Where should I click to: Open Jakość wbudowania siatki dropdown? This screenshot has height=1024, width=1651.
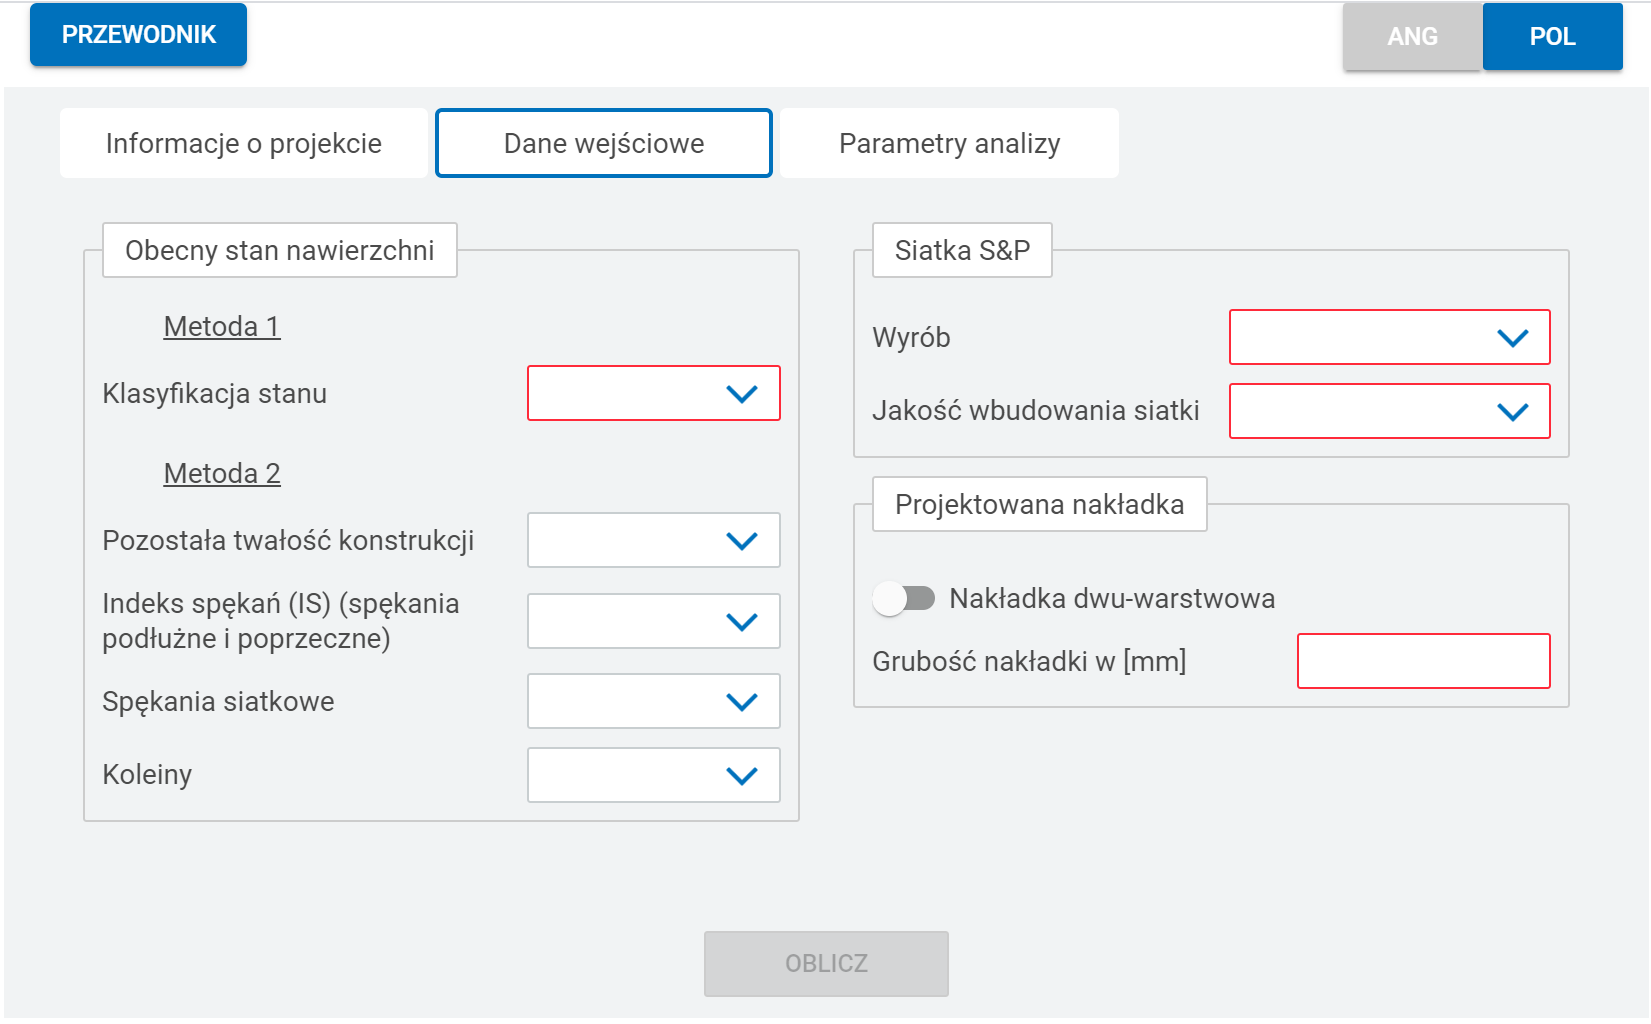click(1389, 411)
